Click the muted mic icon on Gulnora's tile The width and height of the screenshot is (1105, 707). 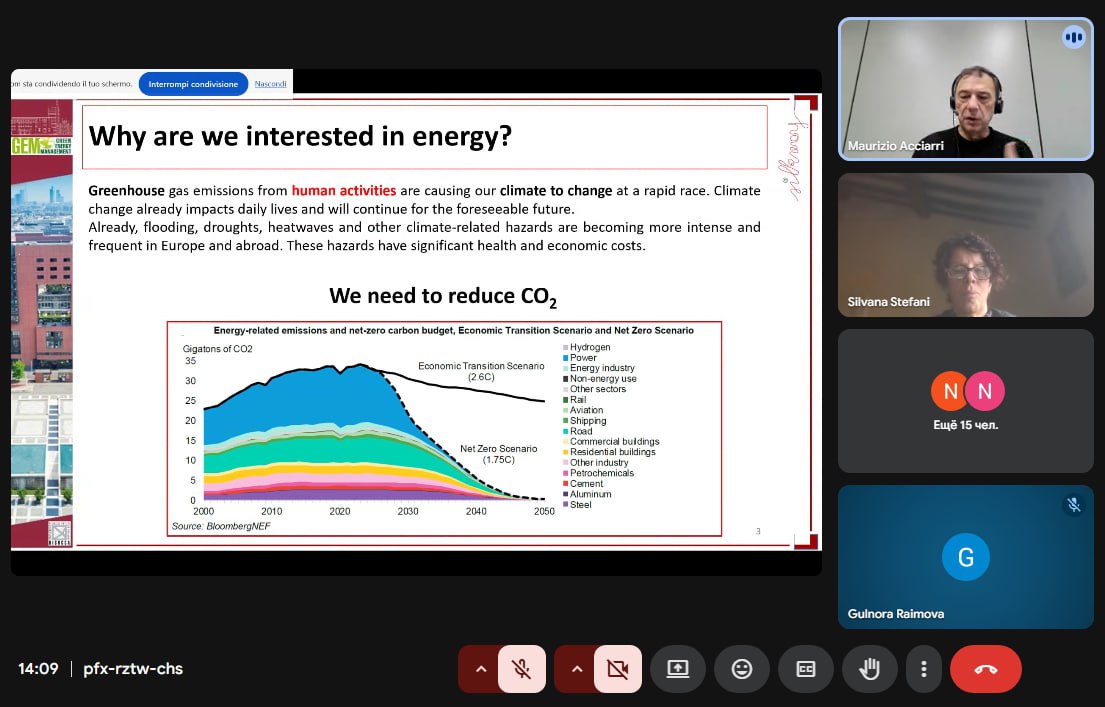click(1073, 505)
